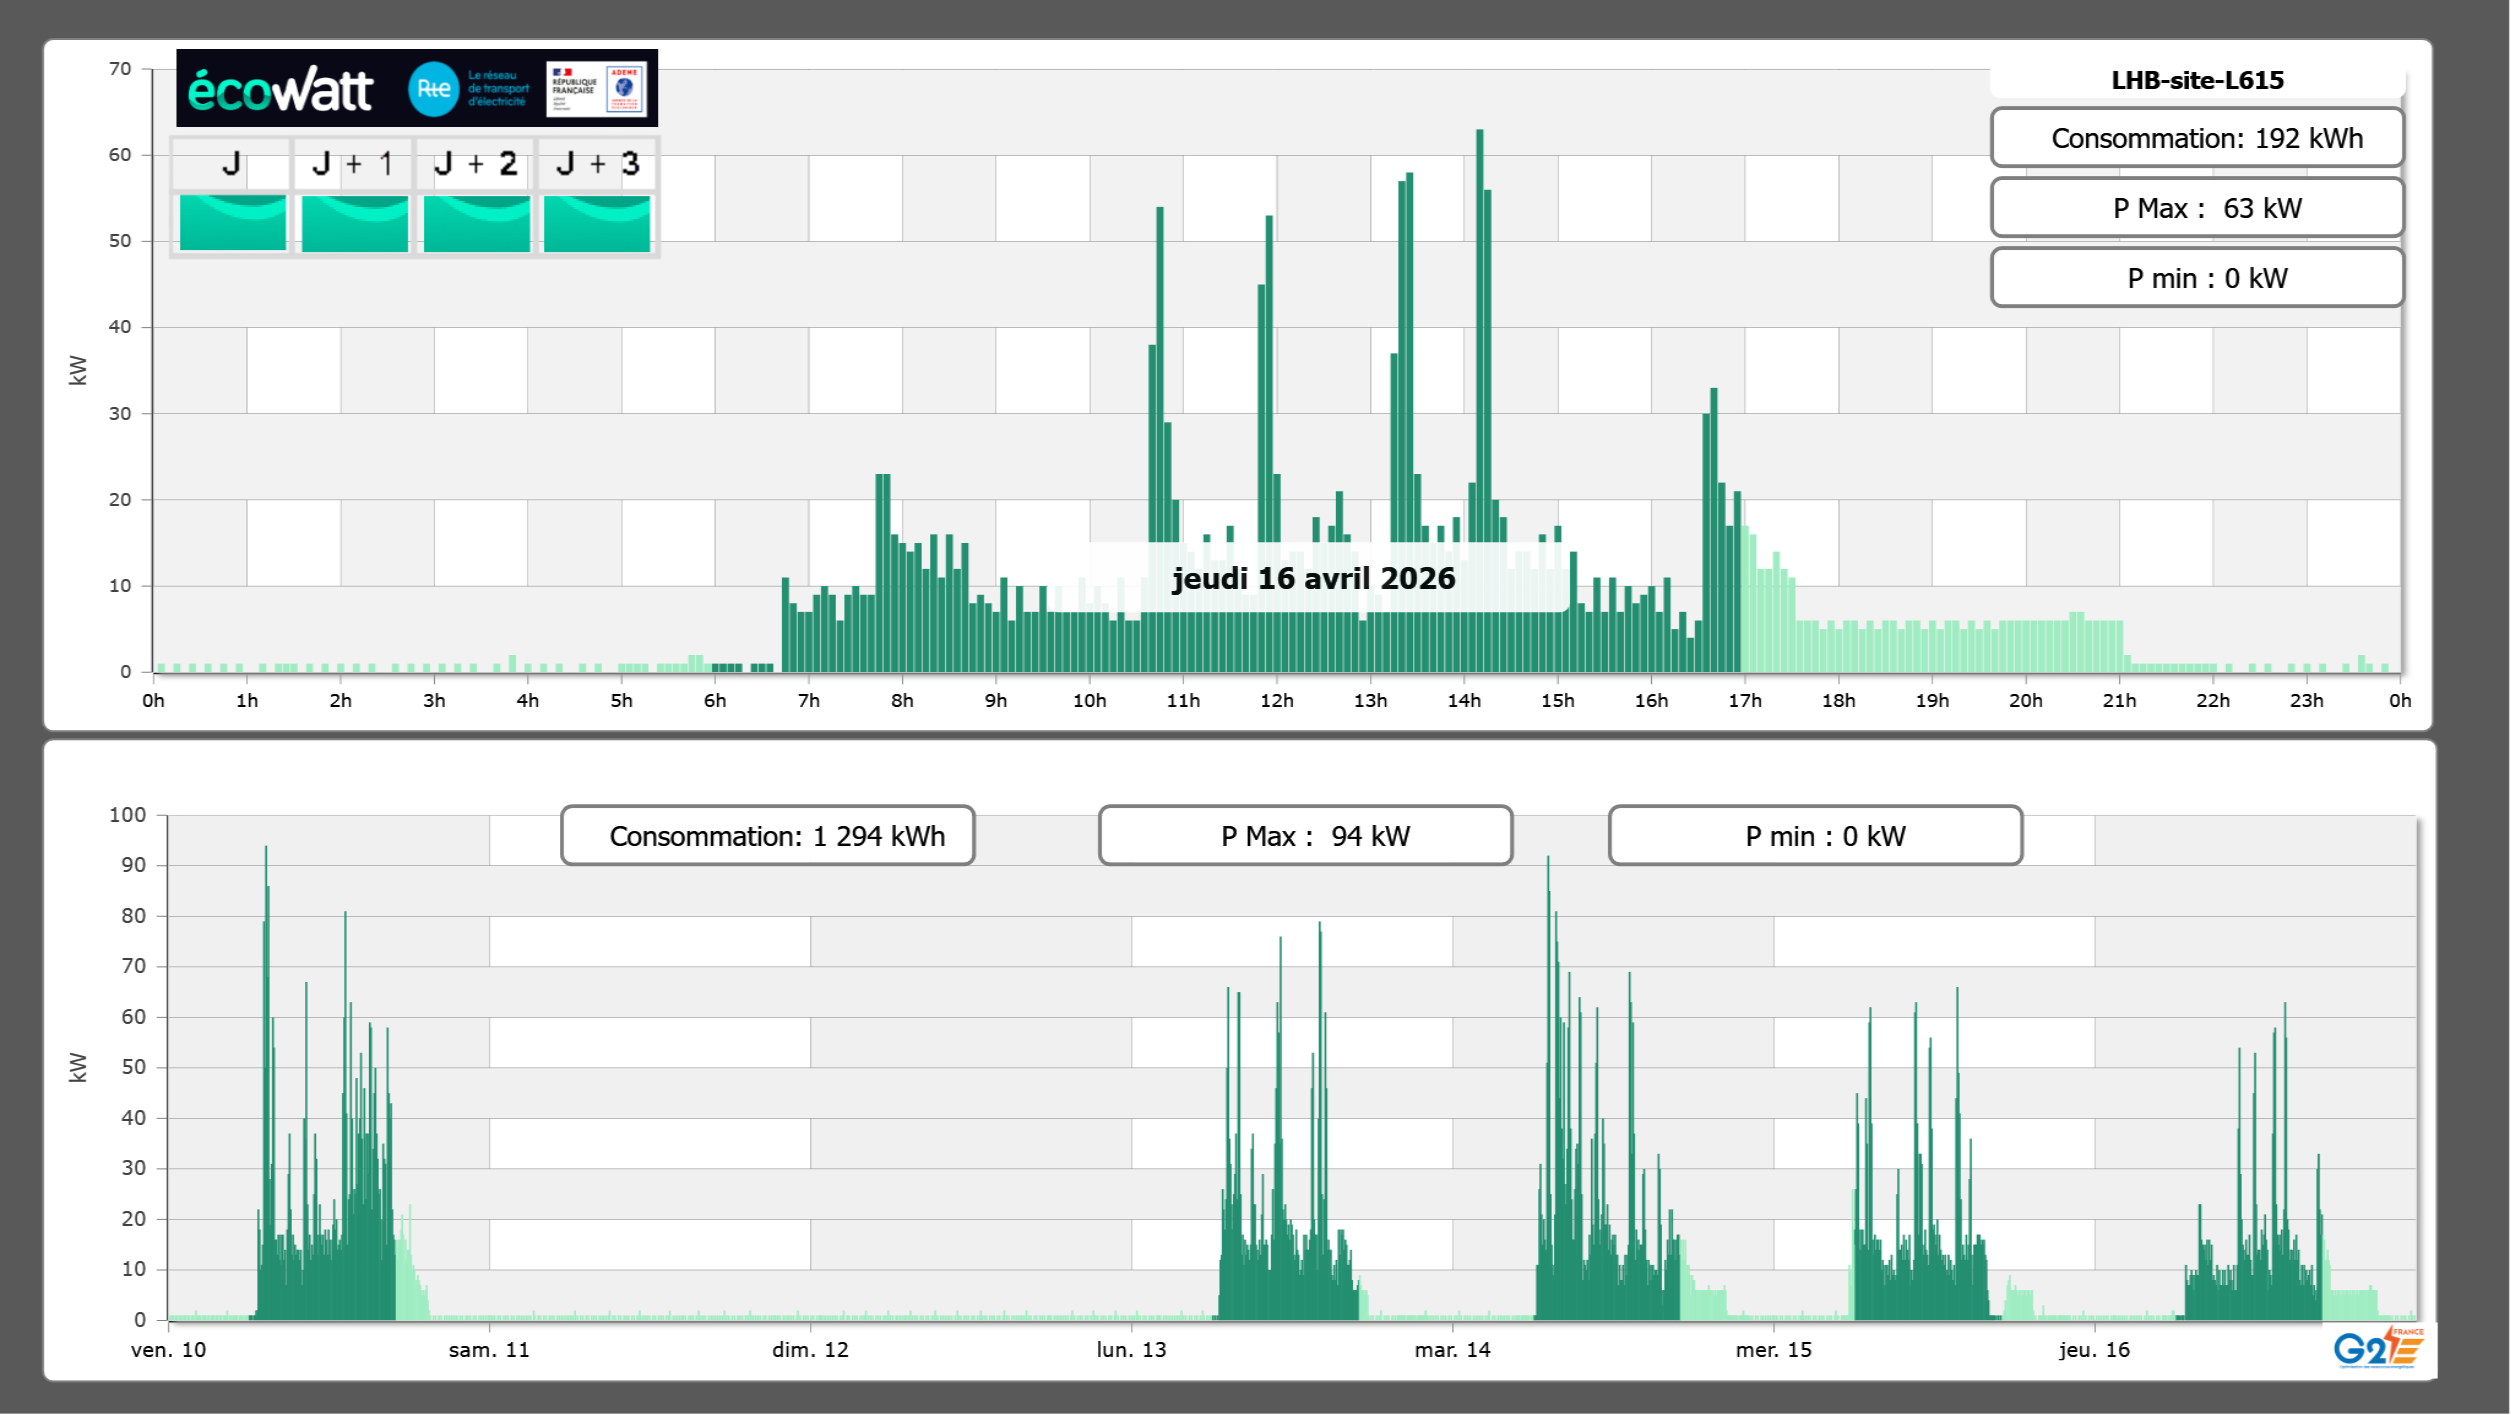This screenshot has width=2511, height=1415.
Task: Click Consommation: 1 294 kWh box
Action: (x=767, y=836)
